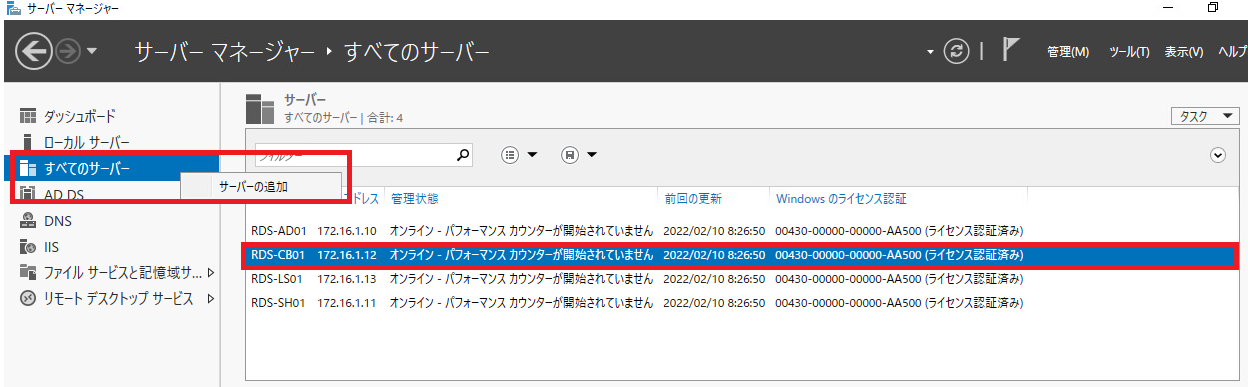Click the ファイル サービス sidebar icon
Image resolution: width=1248 pixels, height=387 pixels.
(28, 272)
